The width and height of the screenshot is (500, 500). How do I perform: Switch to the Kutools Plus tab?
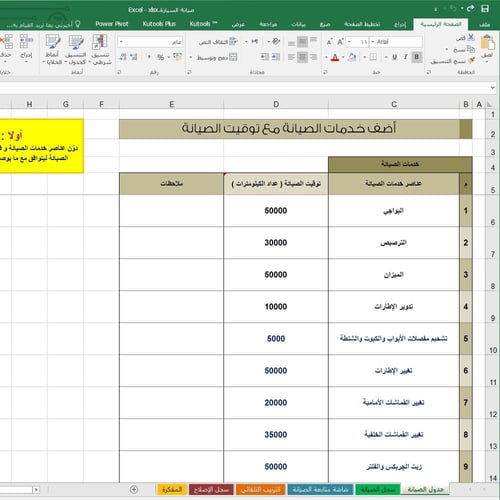[x=159, y=24]
